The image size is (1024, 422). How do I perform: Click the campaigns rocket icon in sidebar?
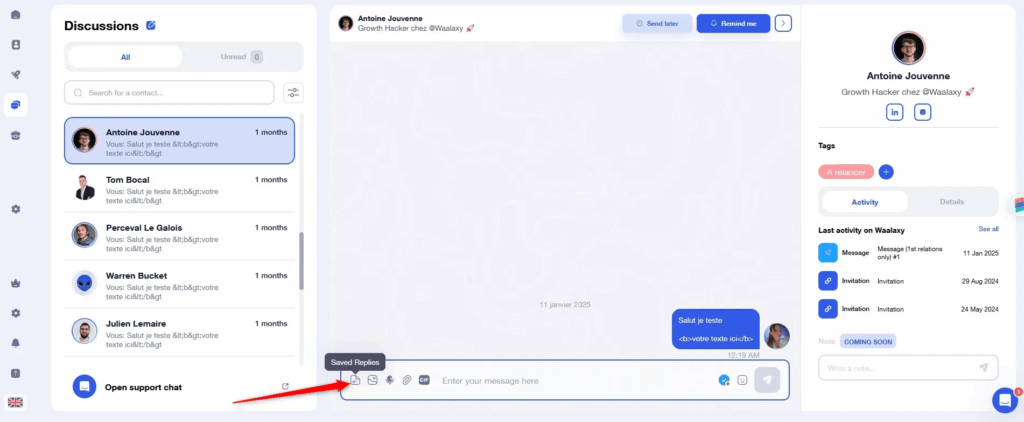[x=16, y=75]
